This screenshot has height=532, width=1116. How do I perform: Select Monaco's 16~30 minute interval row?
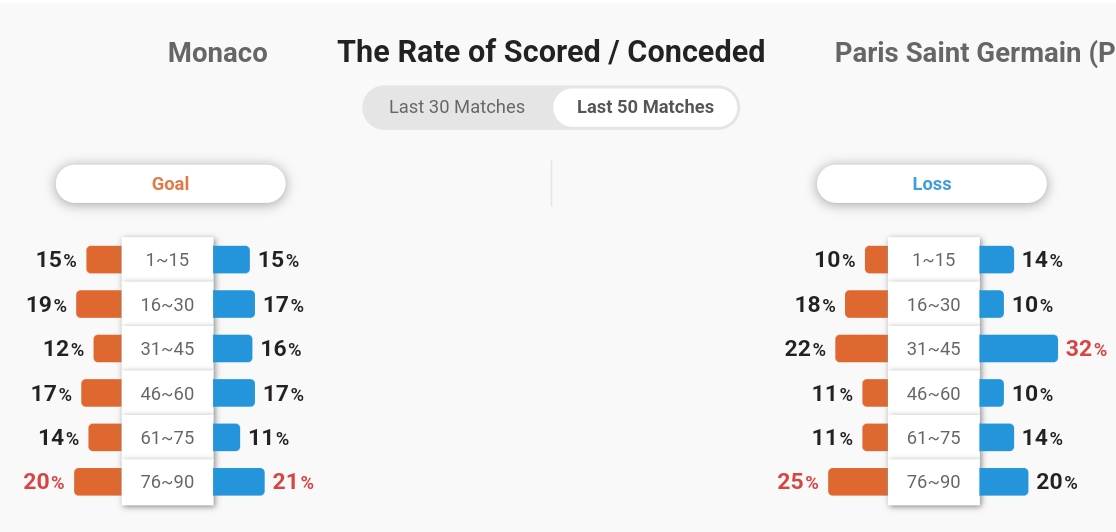(167, 305)
